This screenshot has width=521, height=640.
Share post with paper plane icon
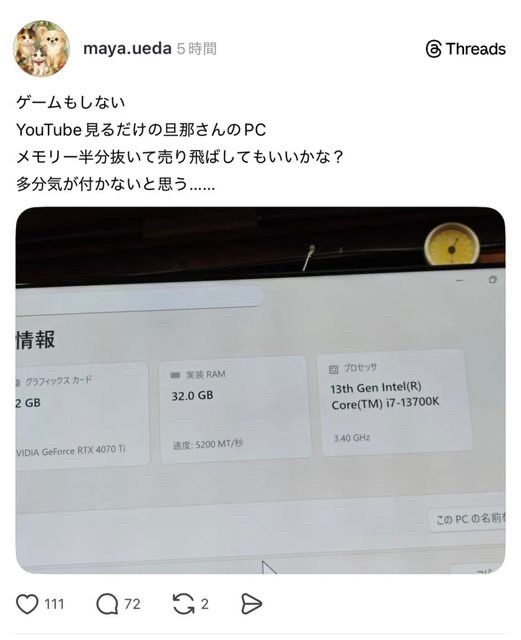point(251,604)
